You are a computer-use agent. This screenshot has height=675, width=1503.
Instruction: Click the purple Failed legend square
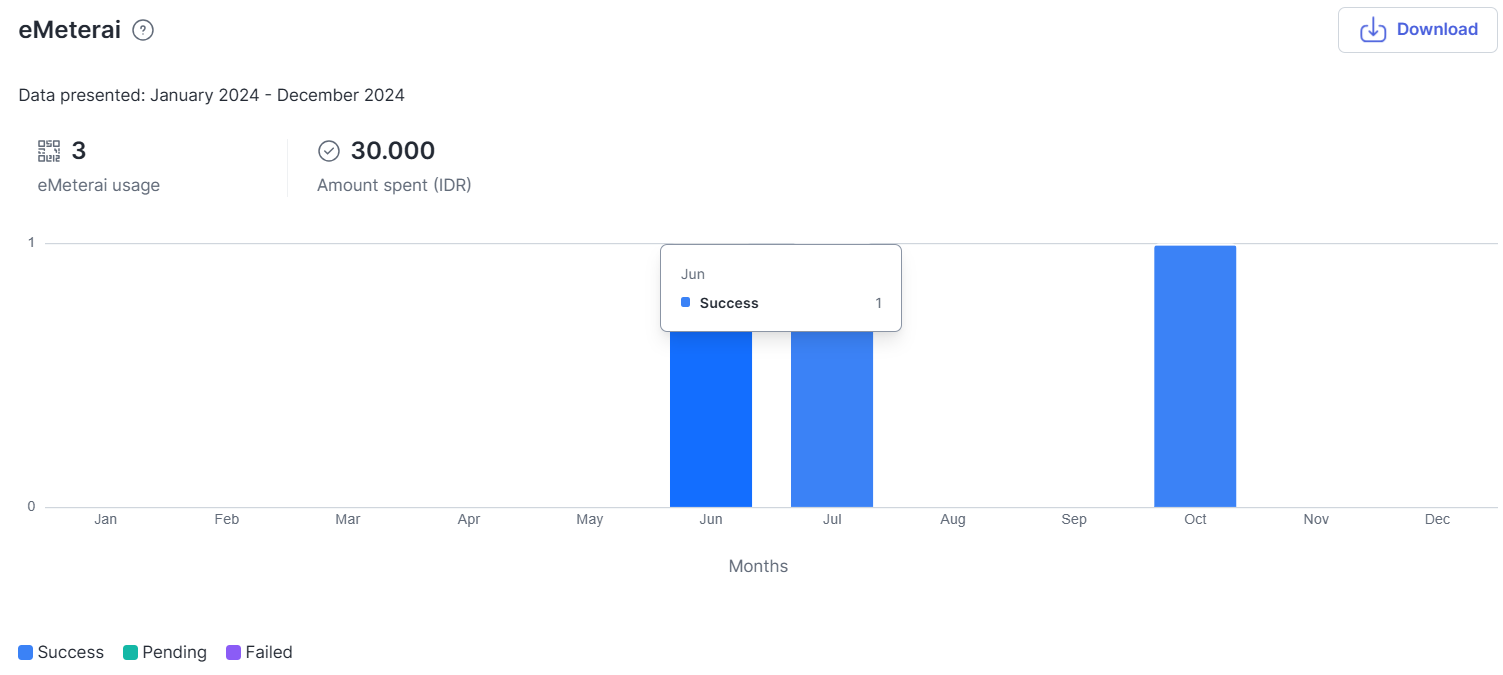pyautogui.click(x=233, y=653)
